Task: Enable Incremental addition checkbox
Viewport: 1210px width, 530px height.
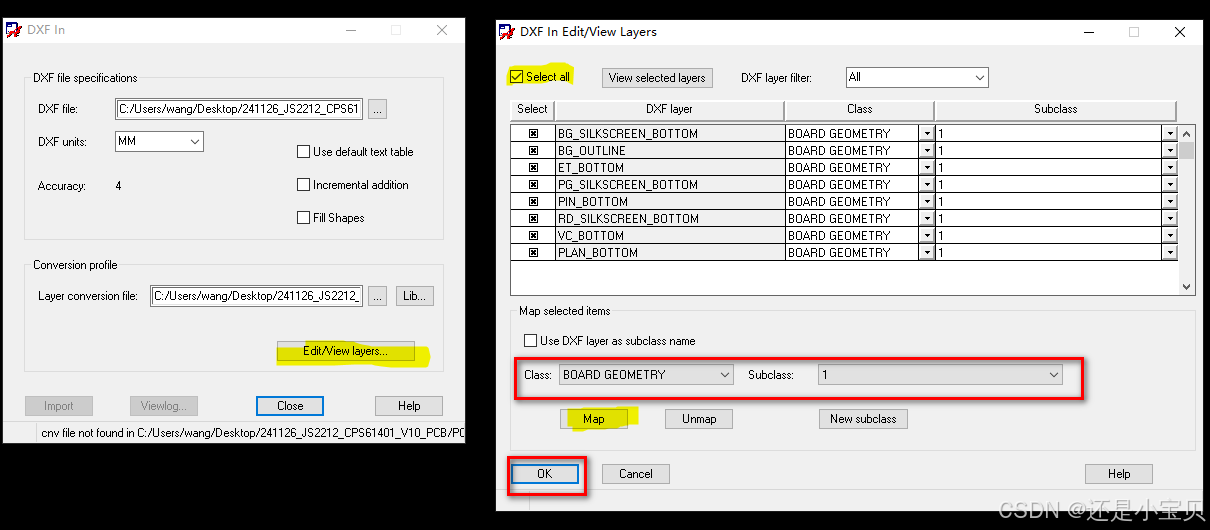Action: (x=304, y=185)
